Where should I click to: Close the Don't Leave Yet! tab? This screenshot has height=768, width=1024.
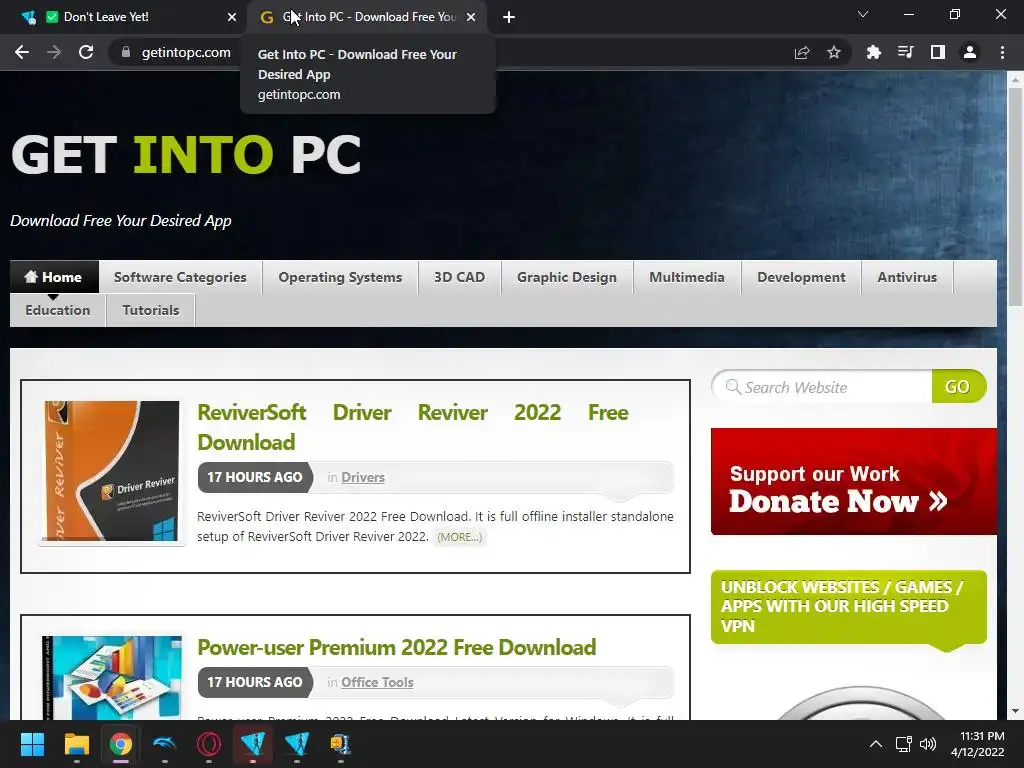232,17
